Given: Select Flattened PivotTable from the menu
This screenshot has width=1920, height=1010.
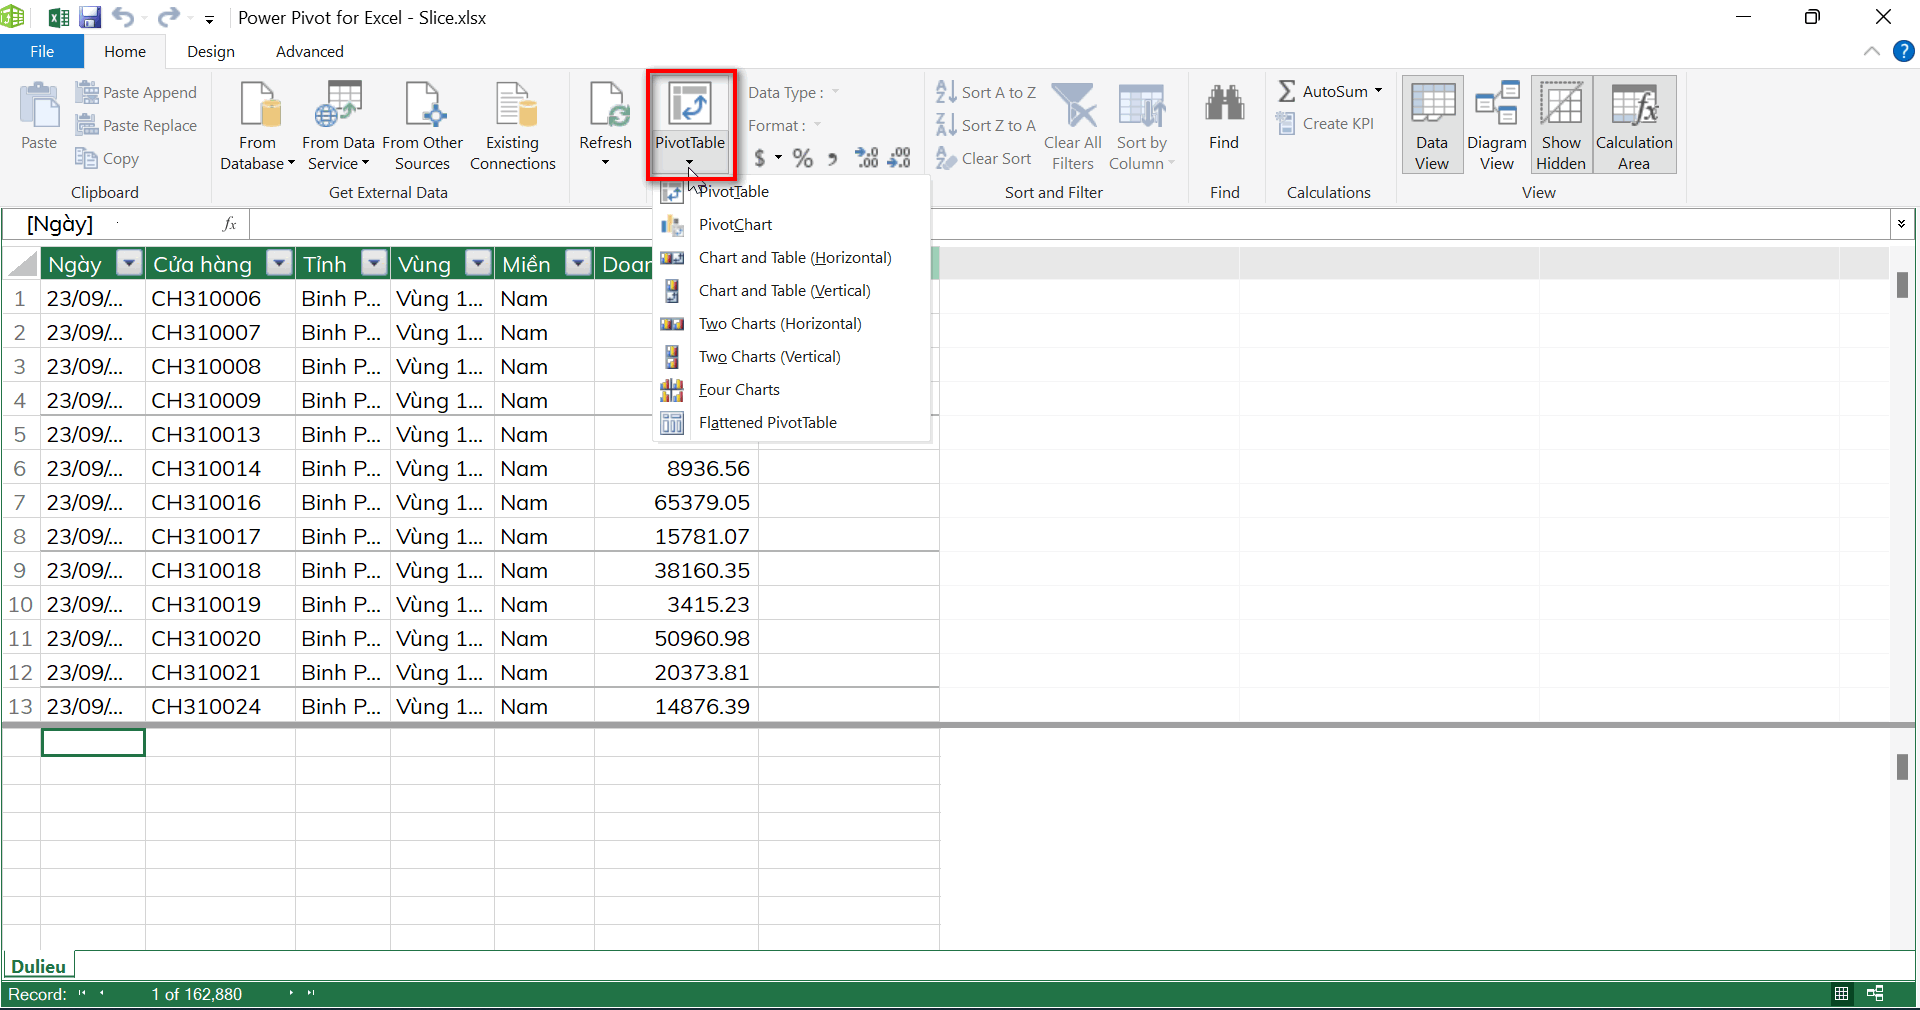Looking at the screenshot, I should click(x=767, y=423).
